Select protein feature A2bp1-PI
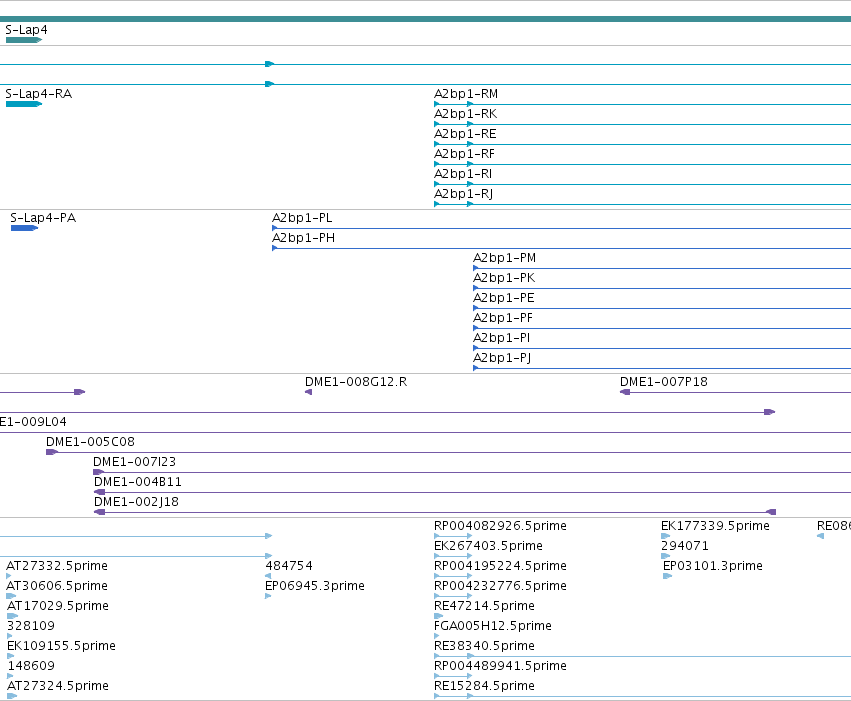Screen dimensions: 851x701 [x=501, y=339]
